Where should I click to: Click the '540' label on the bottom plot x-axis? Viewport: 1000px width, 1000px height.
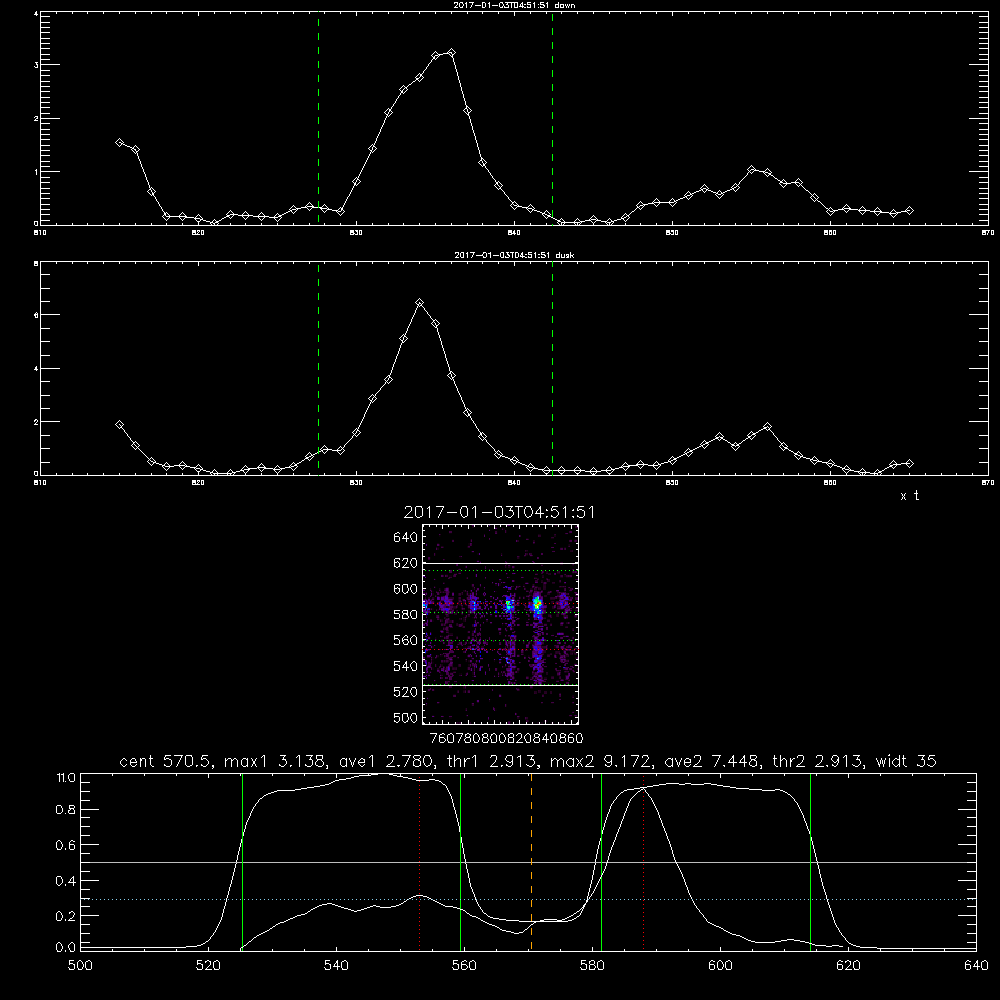coord(336,966)
